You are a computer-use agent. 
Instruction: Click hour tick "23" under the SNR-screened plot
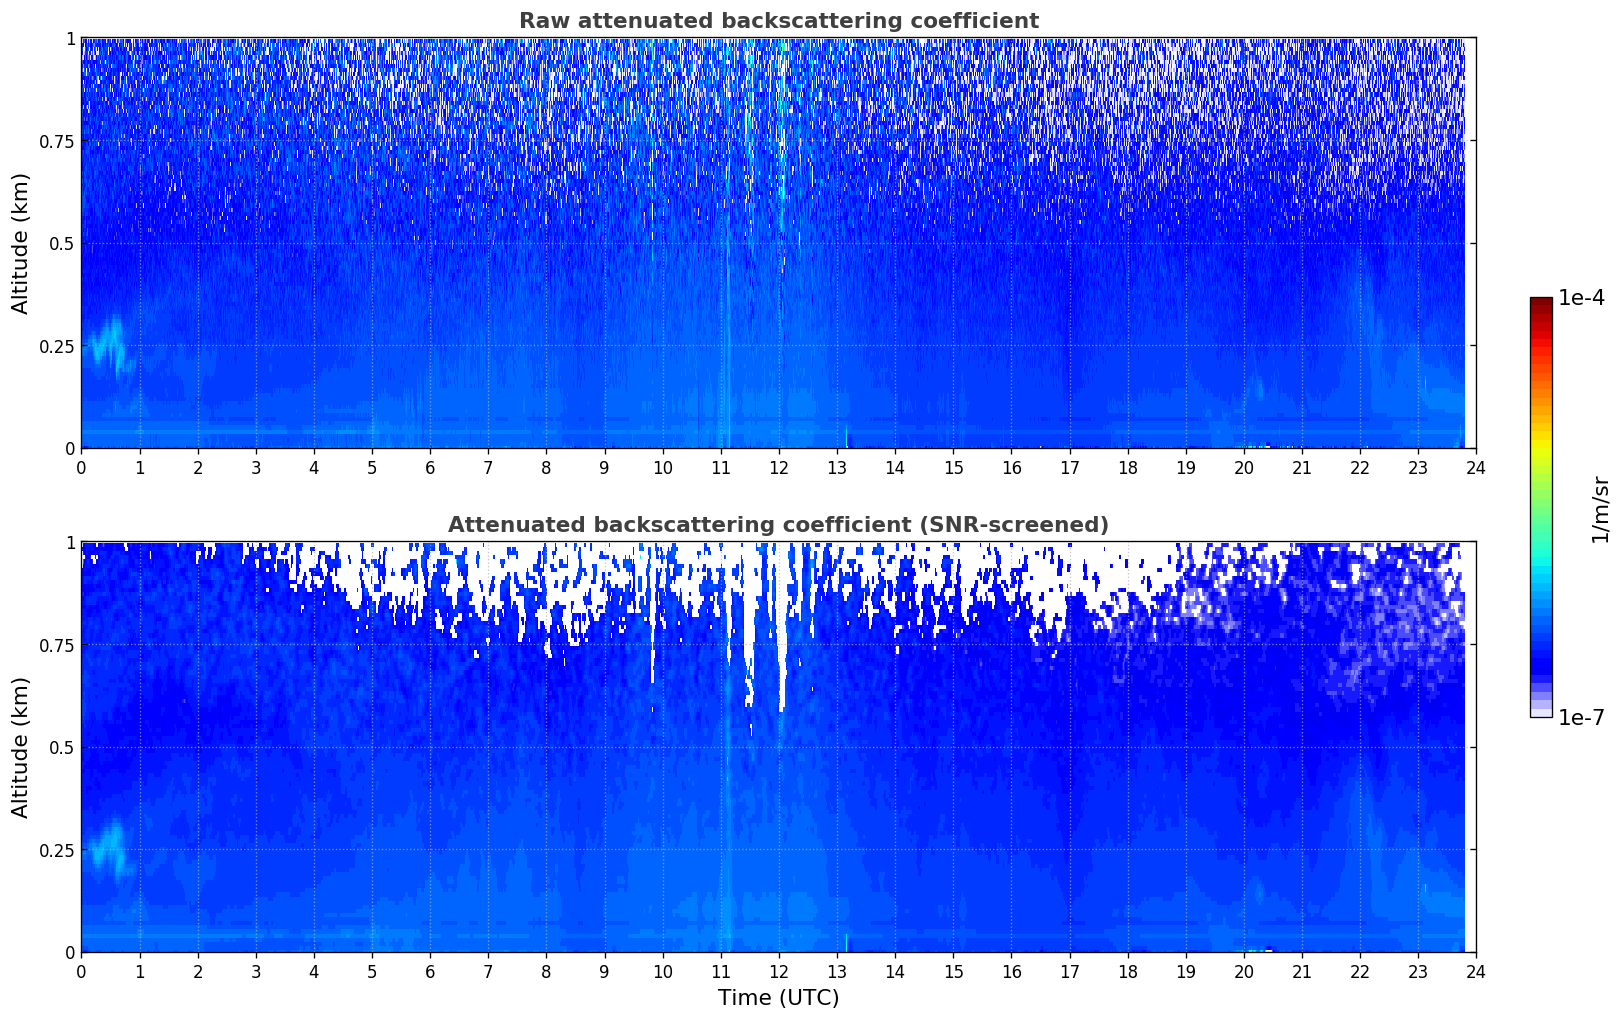coord(1418,971)
